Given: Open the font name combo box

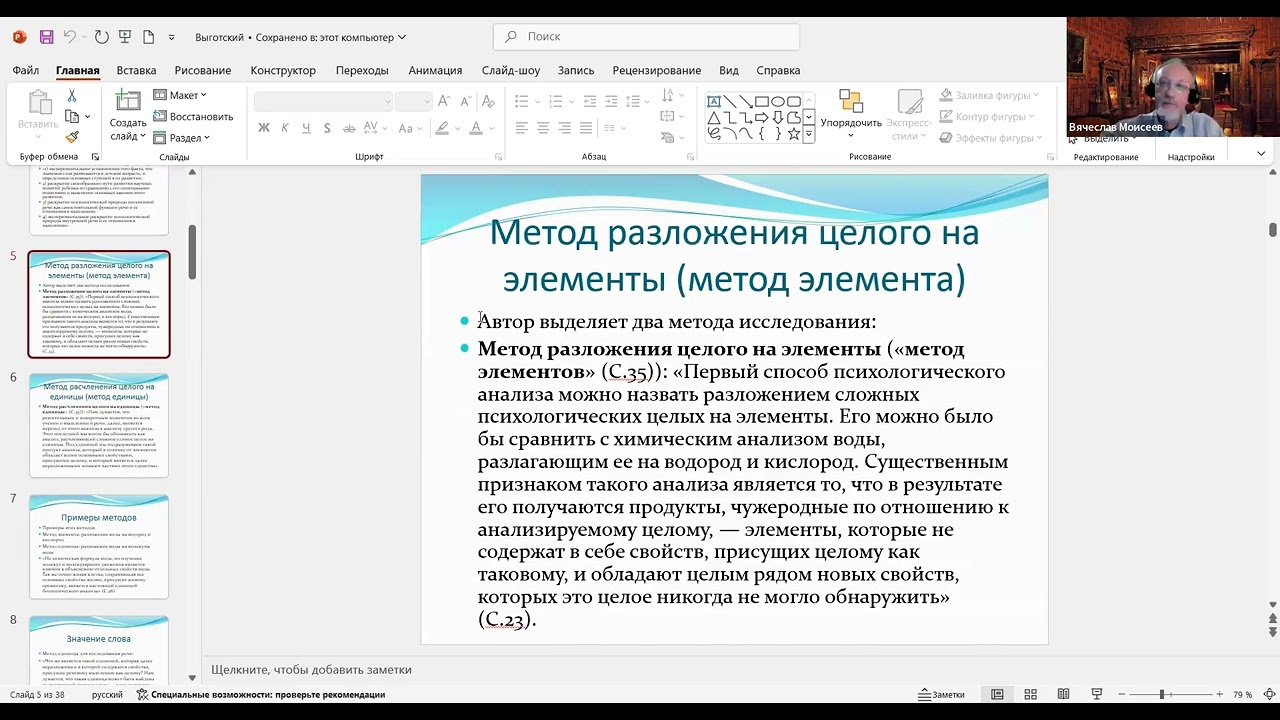Looking at the screenshot, I should tap(323, 101).
